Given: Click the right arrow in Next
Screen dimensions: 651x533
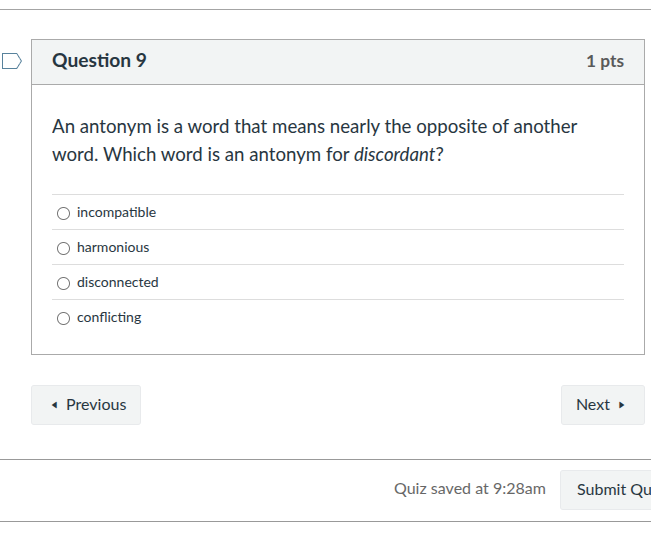Looking at the screenshot, I should [x=622, y=405].
